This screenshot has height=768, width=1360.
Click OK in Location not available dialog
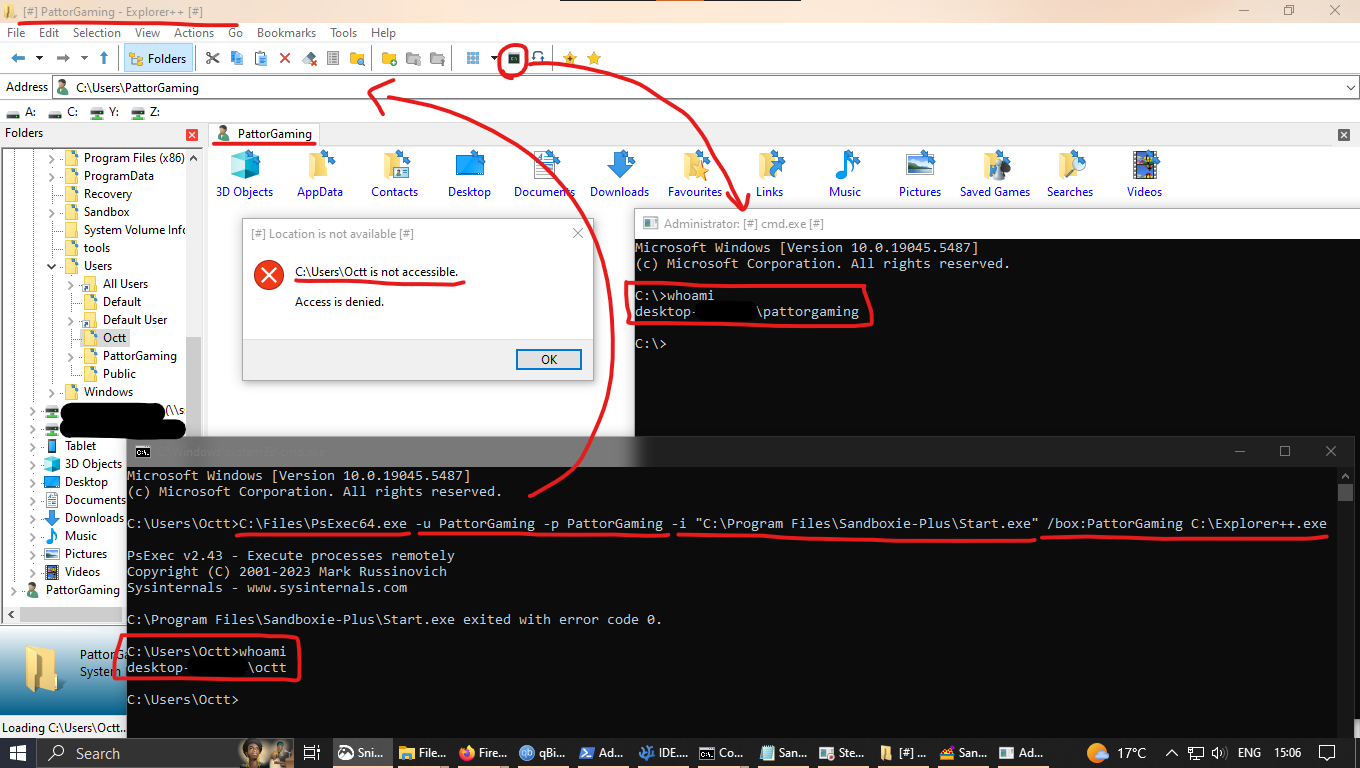pos(549,360)
